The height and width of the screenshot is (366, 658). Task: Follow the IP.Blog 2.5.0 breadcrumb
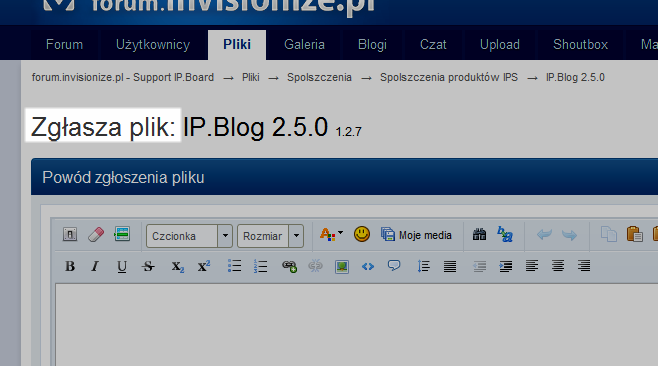(x=575, y=78)
